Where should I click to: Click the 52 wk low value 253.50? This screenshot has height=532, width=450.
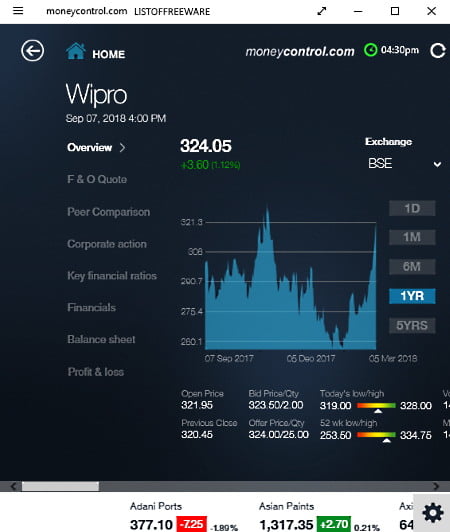pos(335,435)
